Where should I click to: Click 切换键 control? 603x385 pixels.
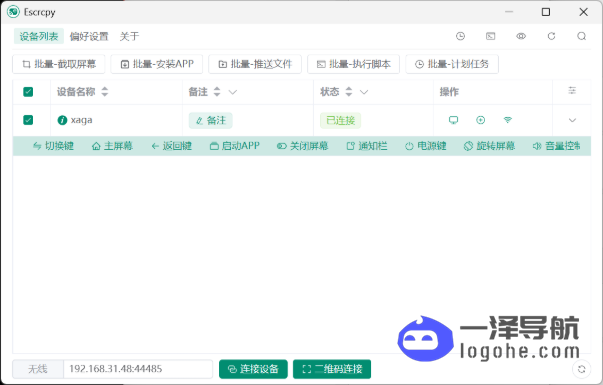[53, 146]
